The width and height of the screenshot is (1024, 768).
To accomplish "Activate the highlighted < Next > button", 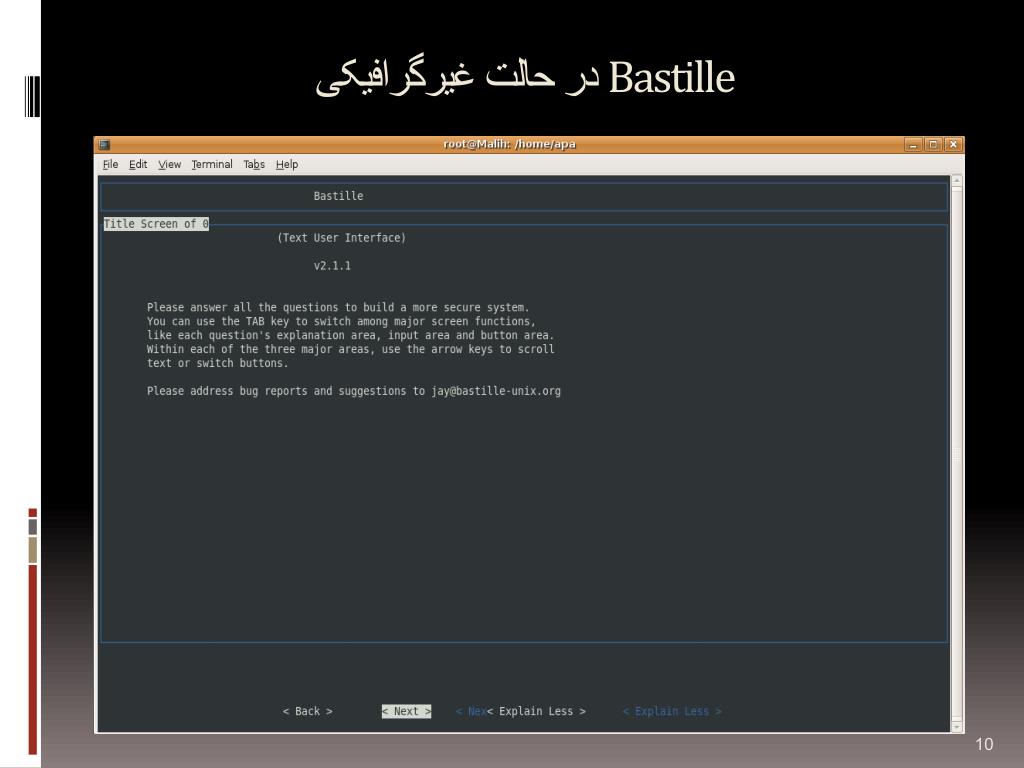I will click(x=406, y=711).
